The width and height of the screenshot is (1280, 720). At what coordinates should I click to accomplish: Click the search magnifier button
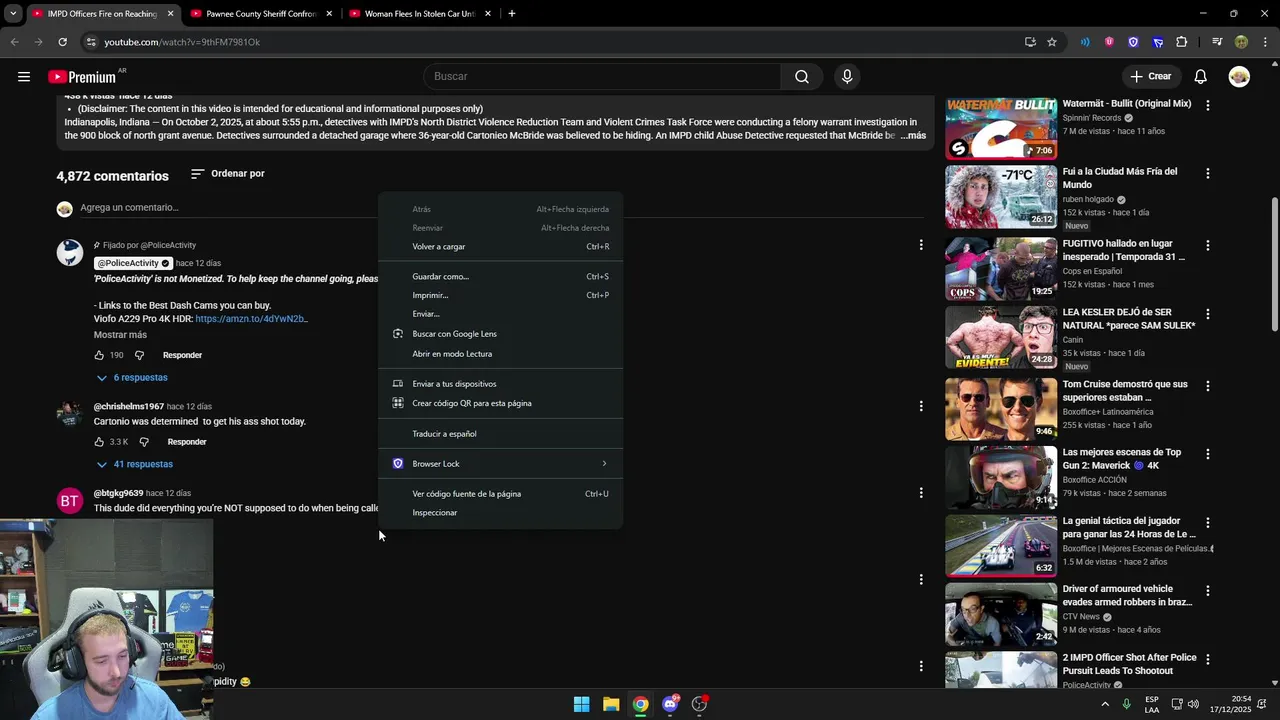coord(802,77)
